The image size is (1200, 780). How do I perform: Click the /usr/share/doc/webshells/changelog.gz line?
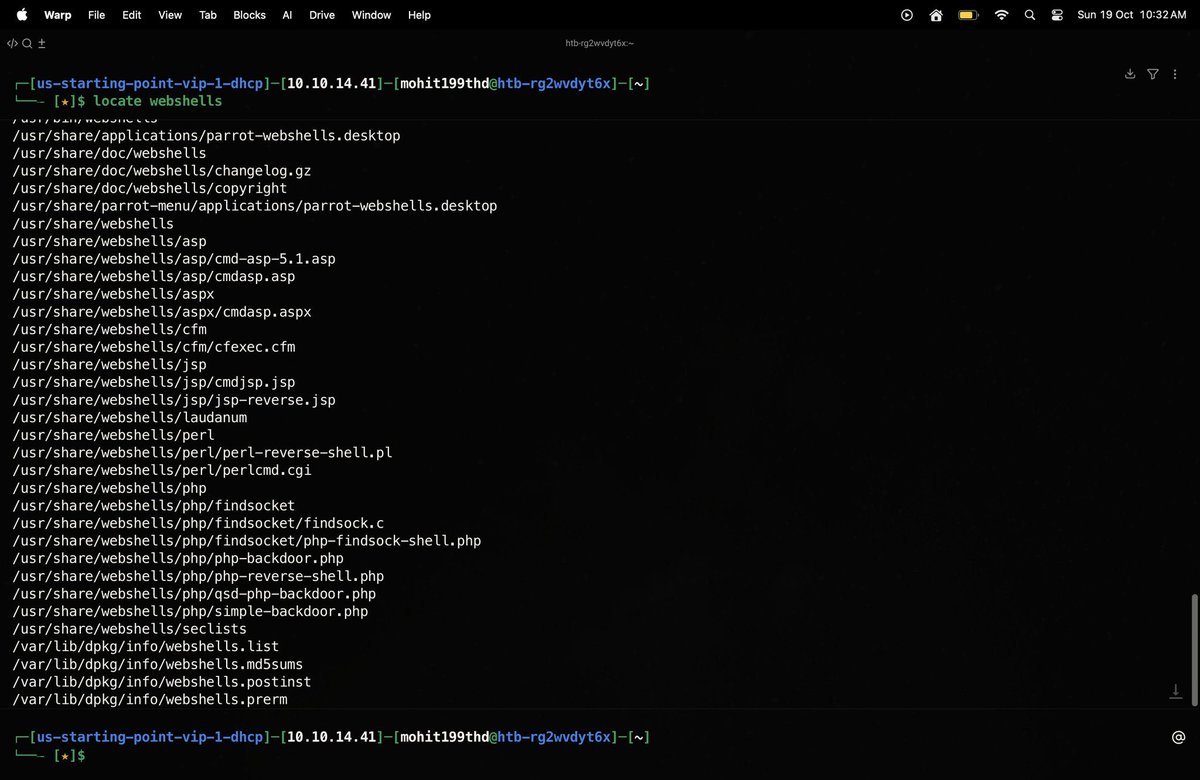pyautogui.click(x=162, y=170)
